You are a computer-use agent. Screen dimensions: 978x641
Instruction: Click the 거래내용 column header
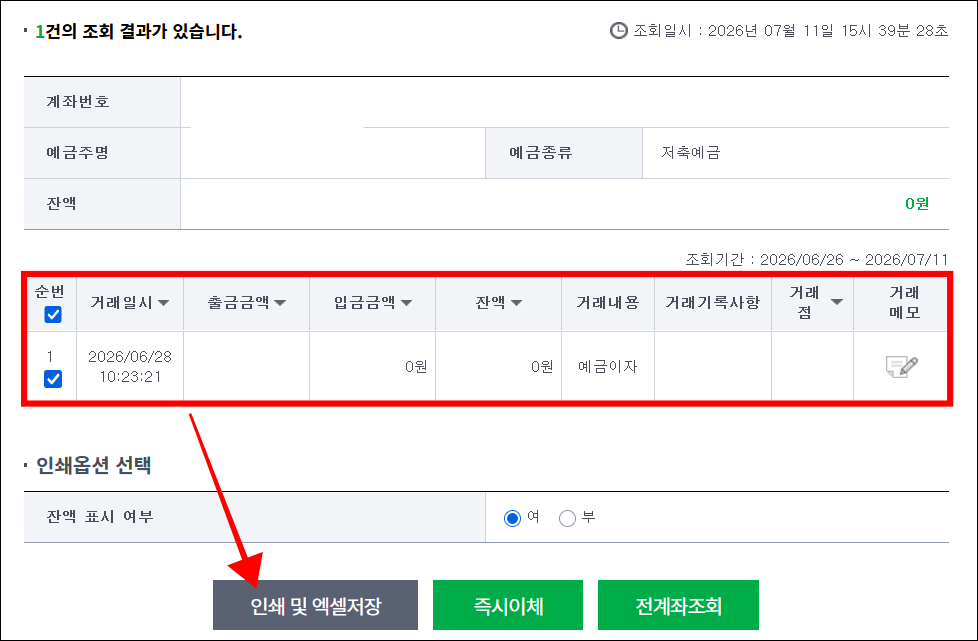pos(608,303)
